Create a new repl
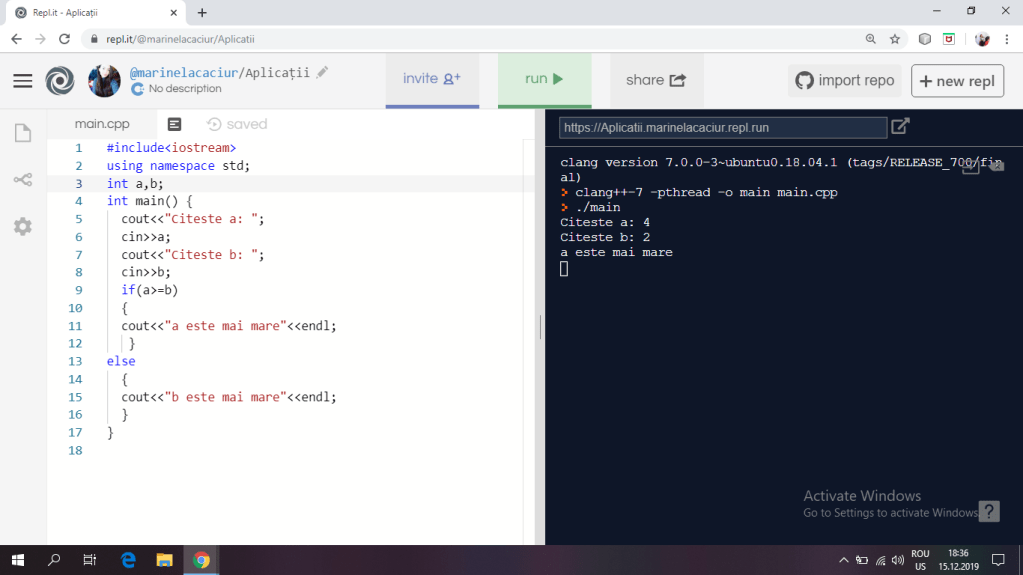1023x575 pixels. (x=957, y=81)
